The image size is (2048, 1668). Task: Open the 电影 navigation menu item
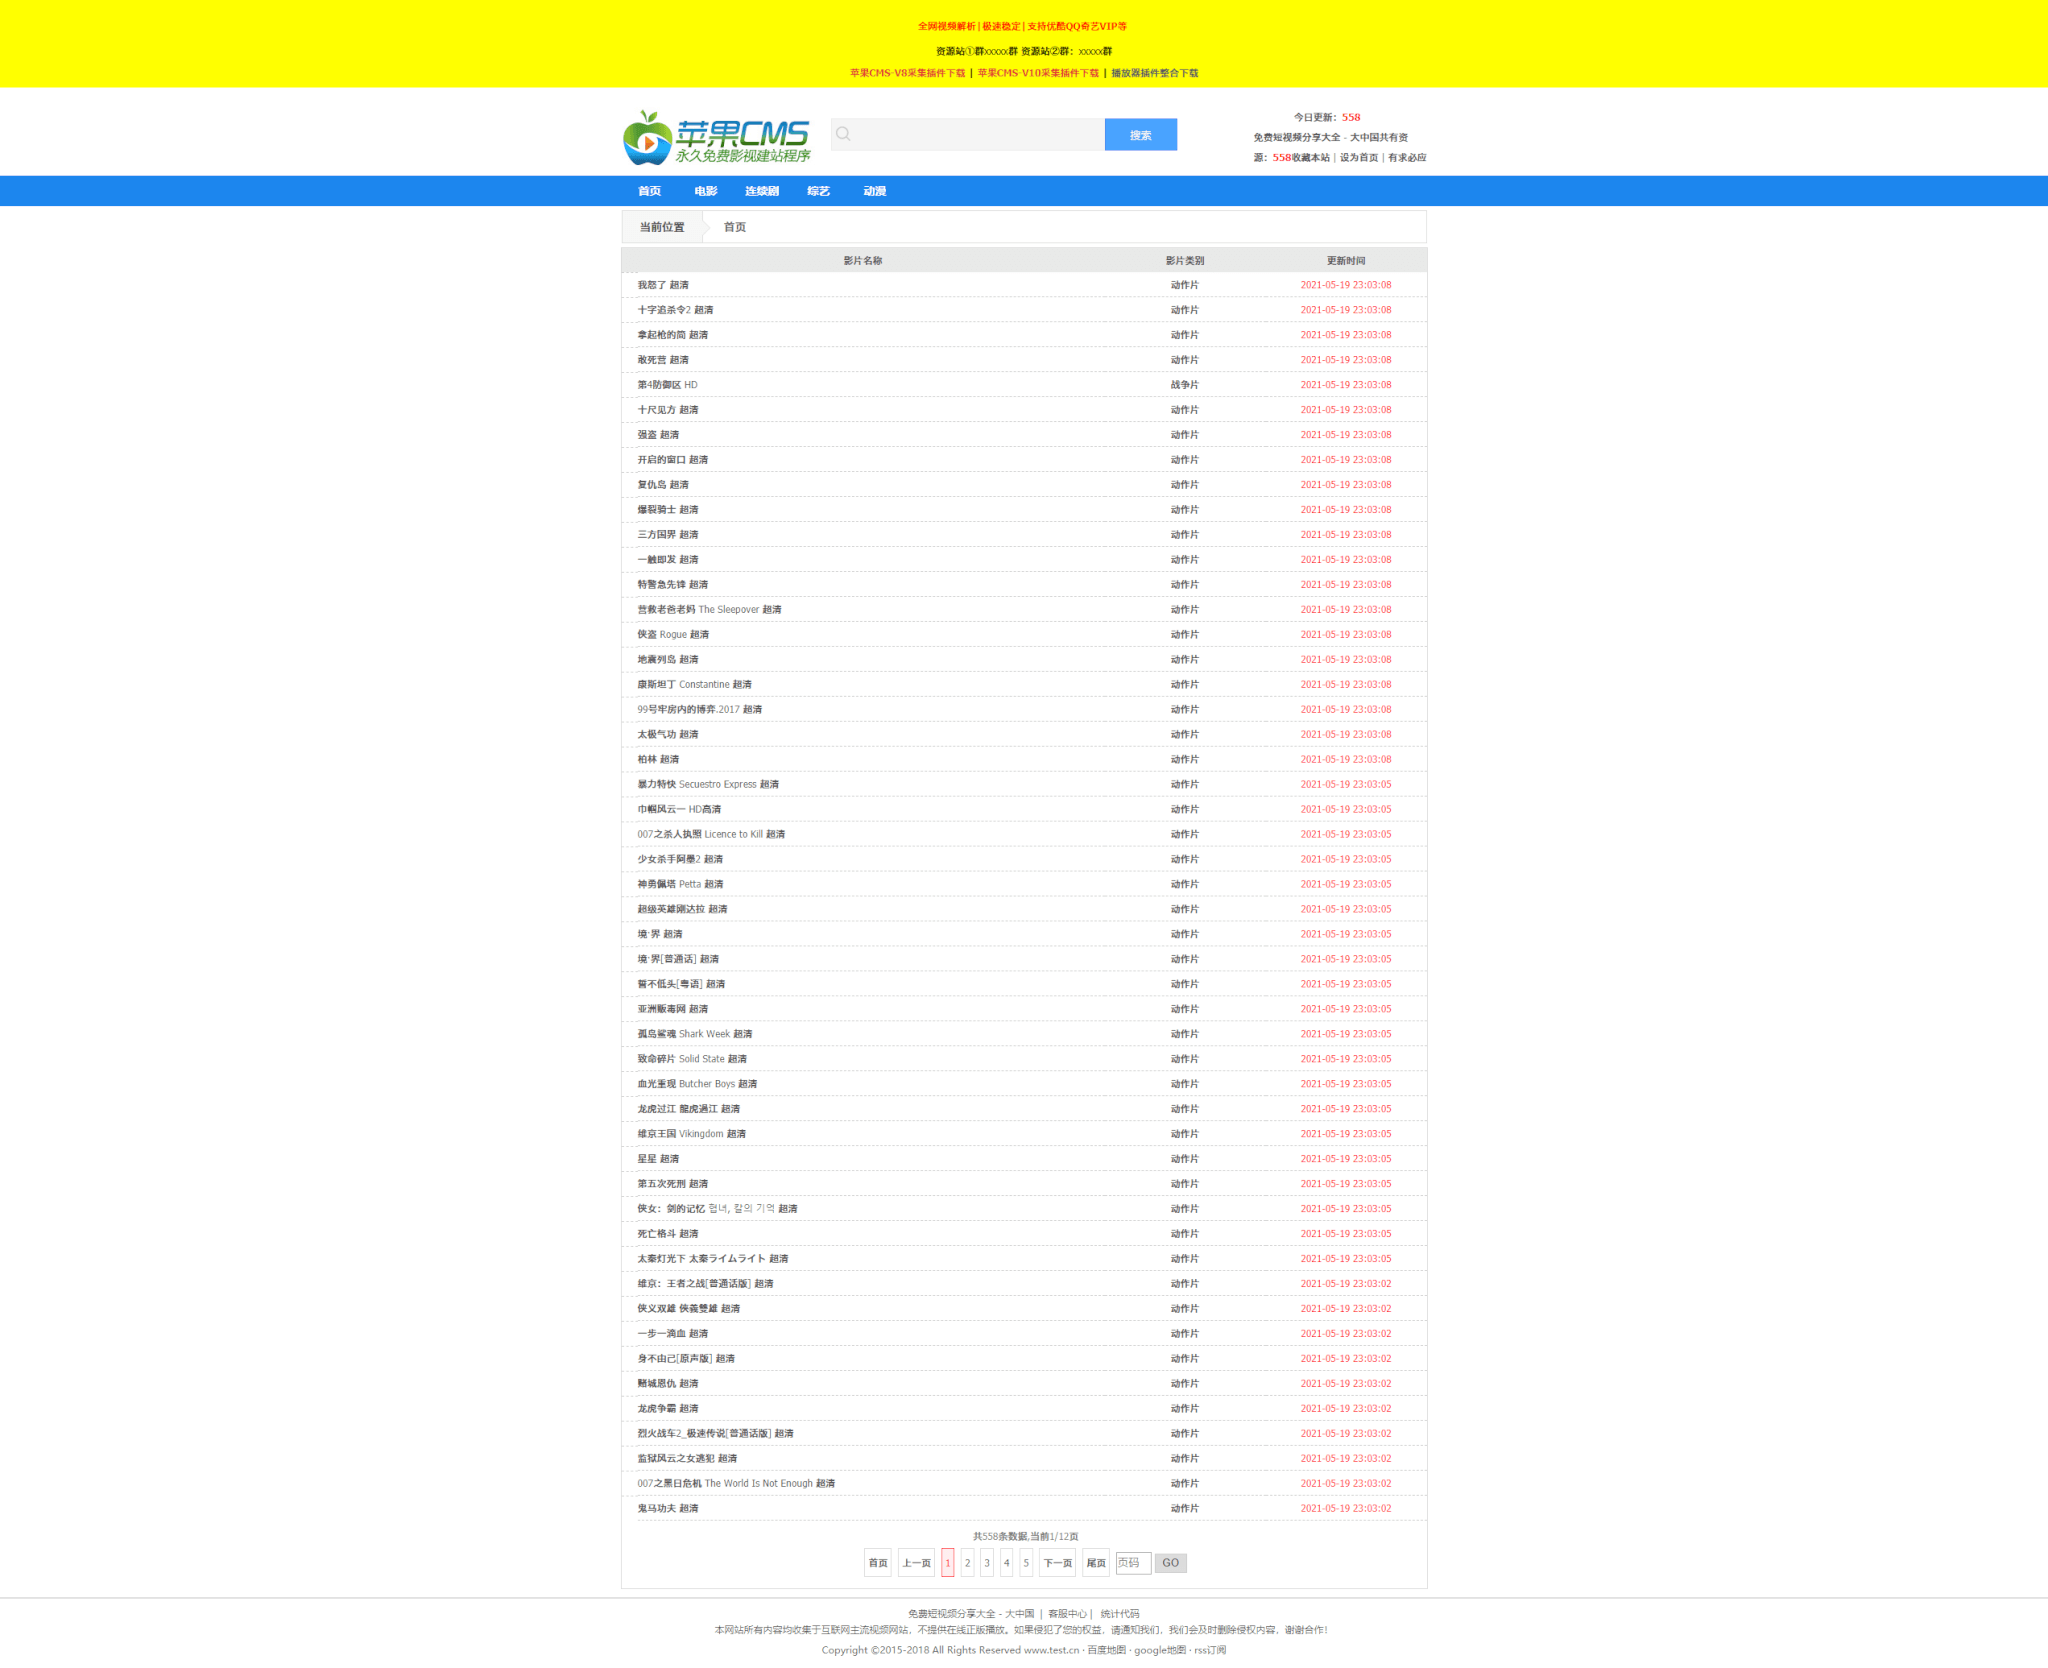click(705, 191)
